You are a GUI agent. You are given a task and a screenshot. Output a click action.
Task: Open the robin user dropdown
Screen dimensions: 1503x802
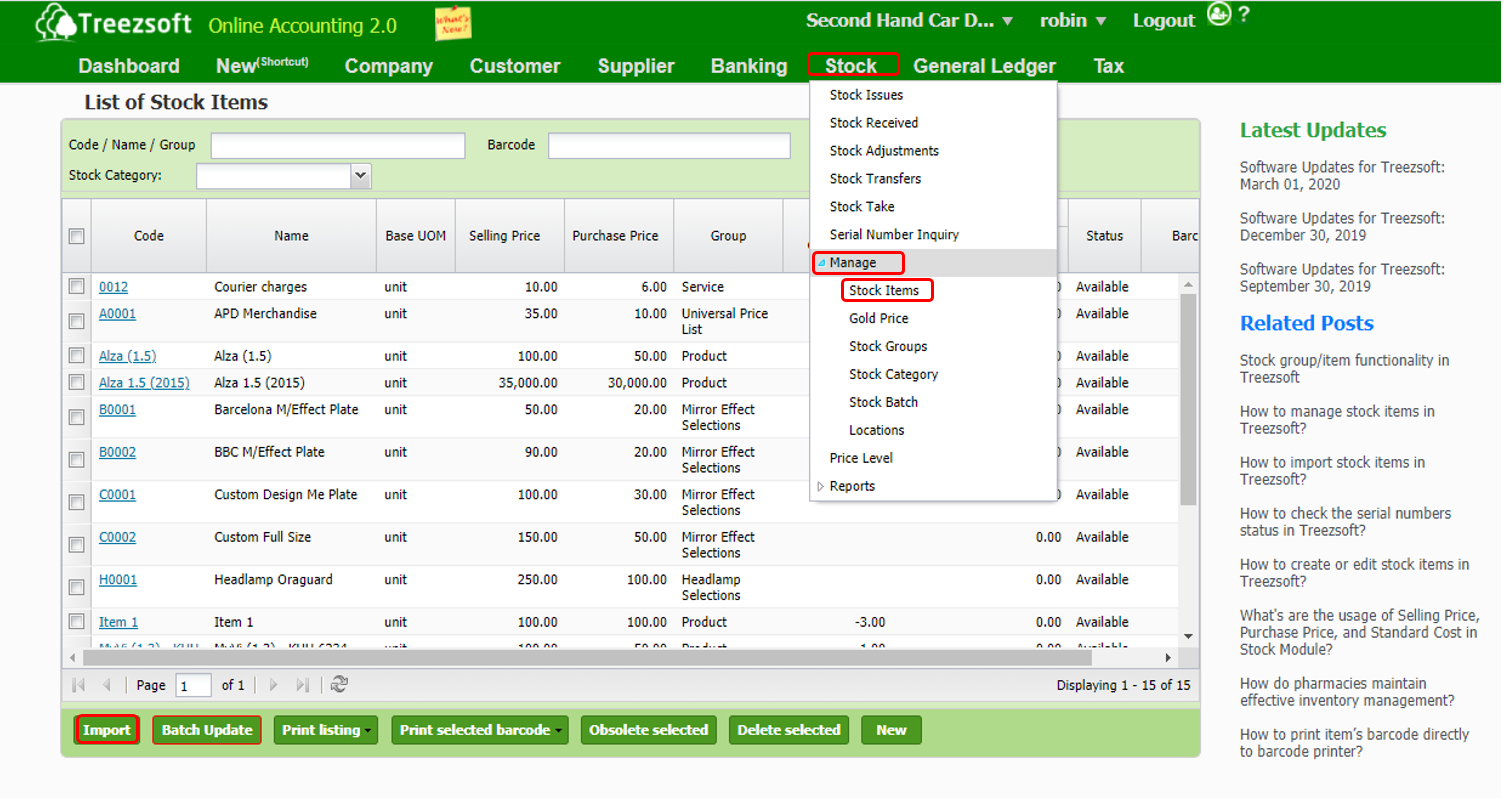[x=1072, y=20]
